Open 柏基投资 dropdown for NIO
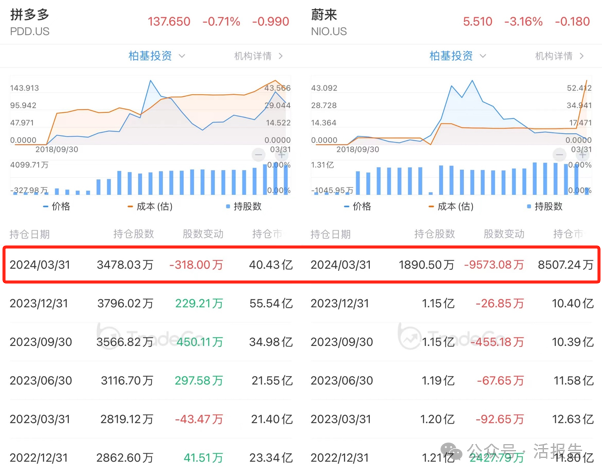 tap(458, 56)
